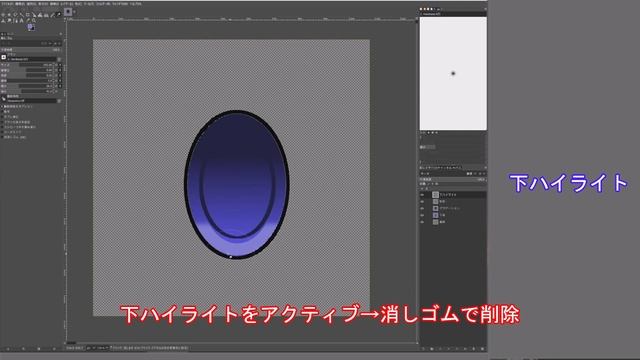Select the highlighted Eraser tool
The height and width of the screenshot is (360, 640).
[59, 14]
